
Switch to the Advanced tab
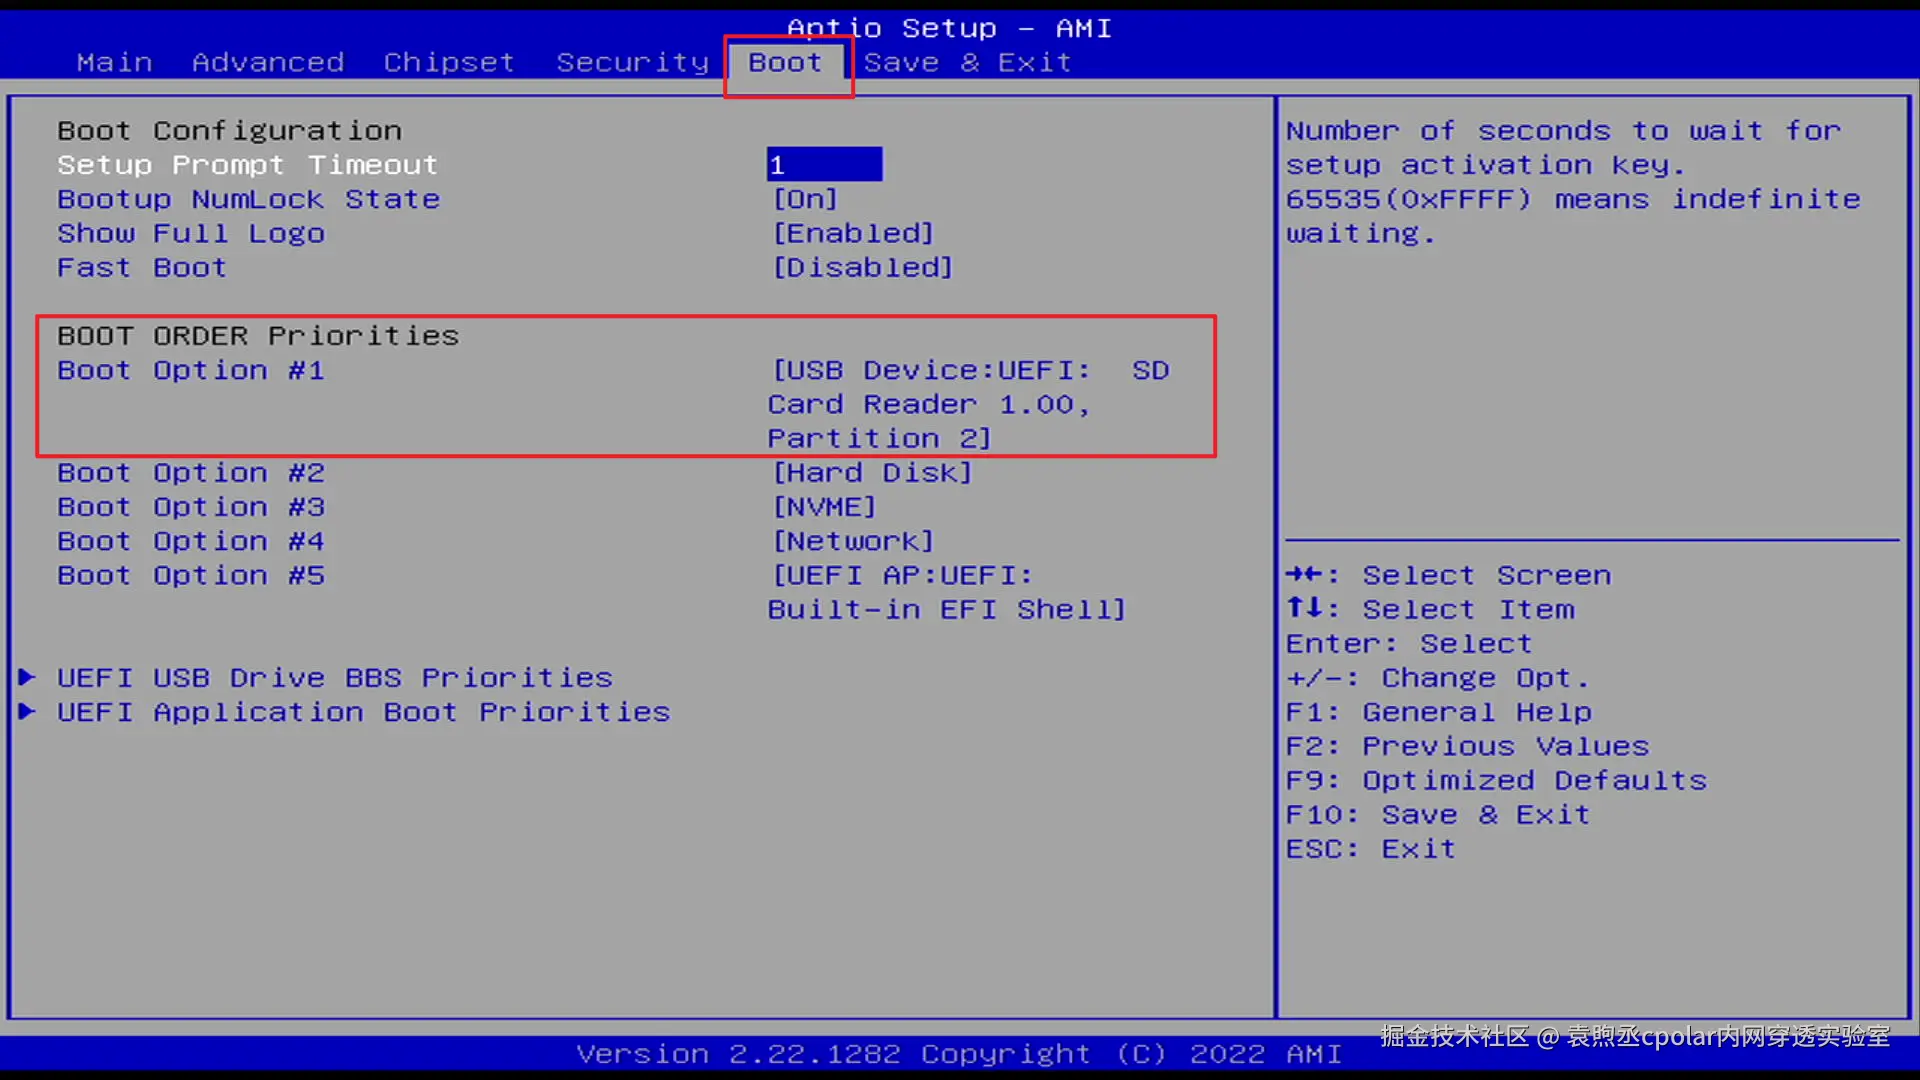coord(268,62)
